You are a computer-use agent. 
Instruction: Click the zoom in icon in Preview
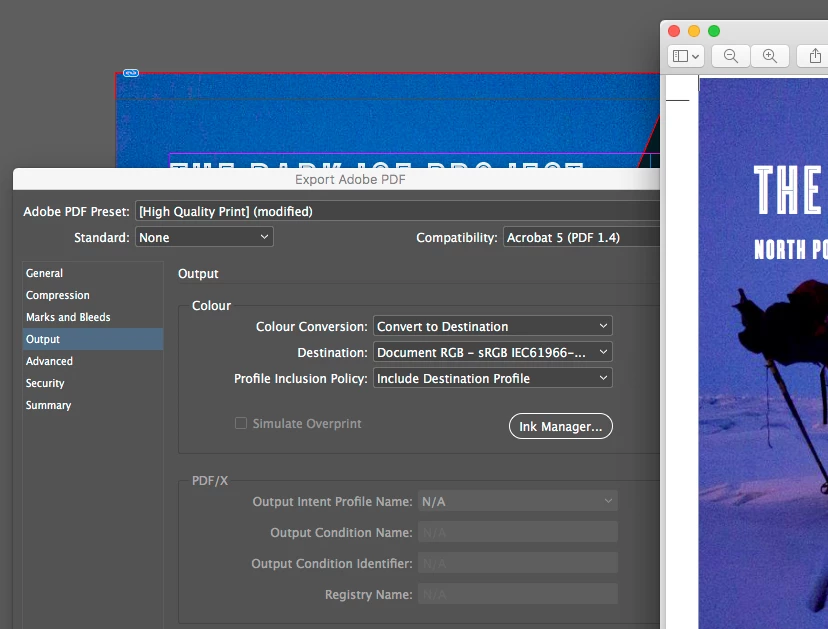pyautogui.click(x=770, y=56)
